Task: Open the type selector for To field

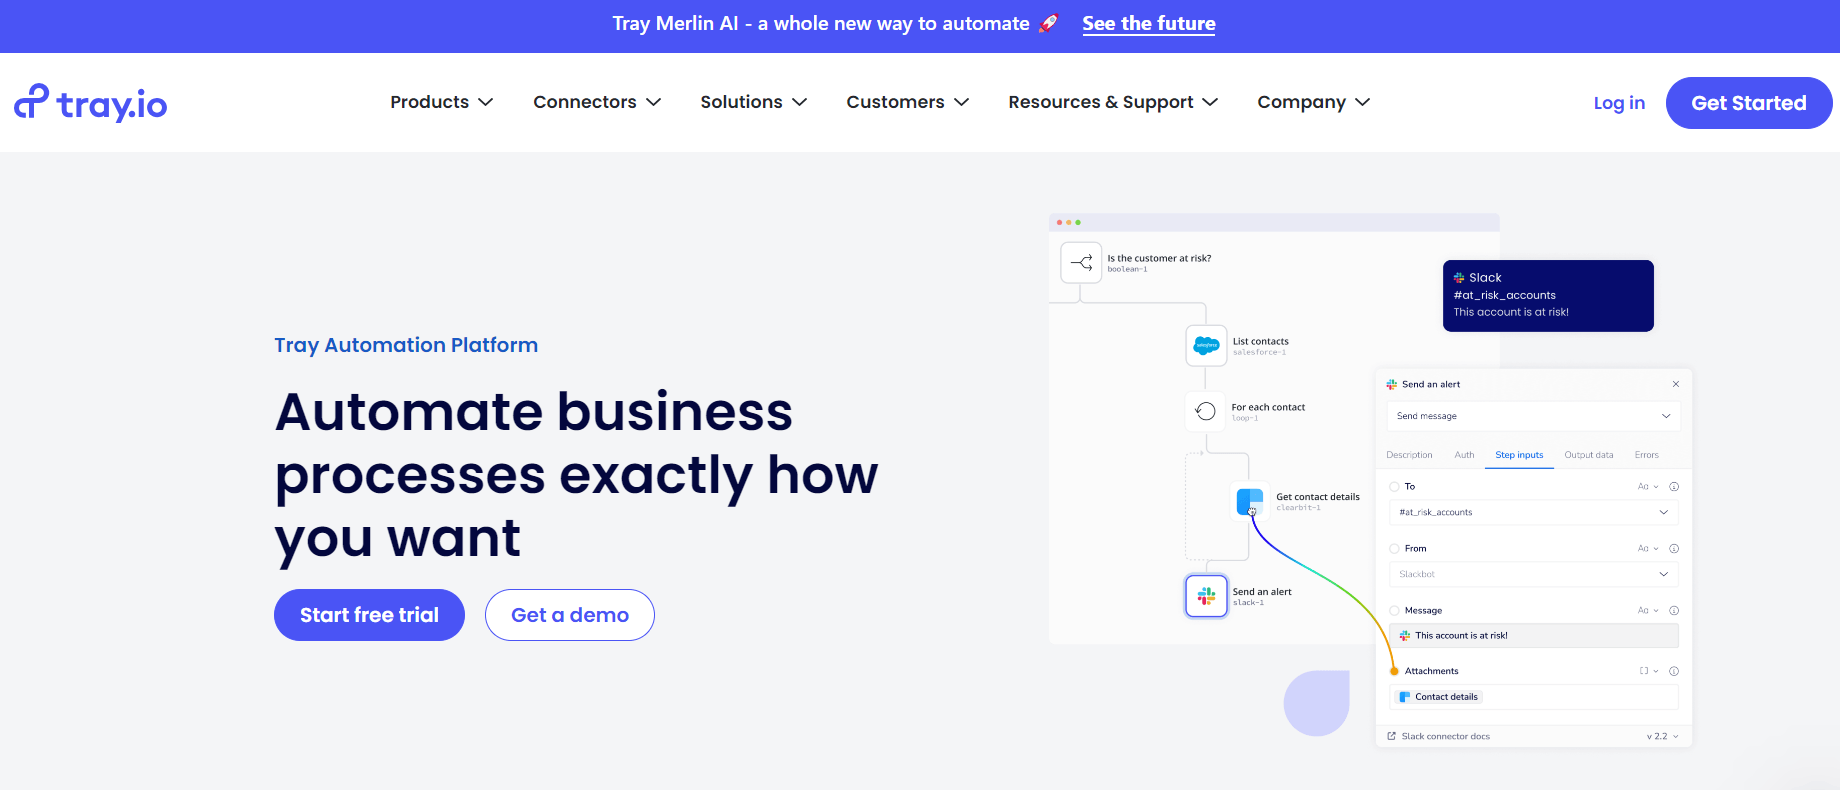Action: tap(1648, 487)
